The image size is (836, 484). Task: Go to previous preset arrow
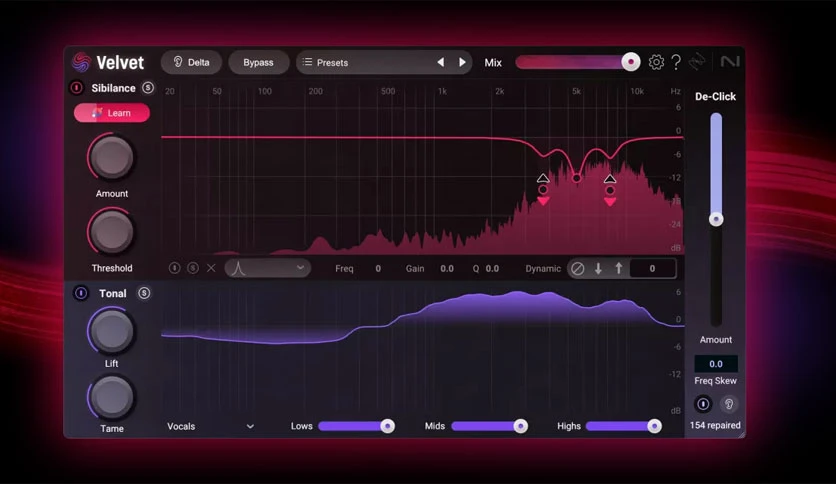pos(440,62)
